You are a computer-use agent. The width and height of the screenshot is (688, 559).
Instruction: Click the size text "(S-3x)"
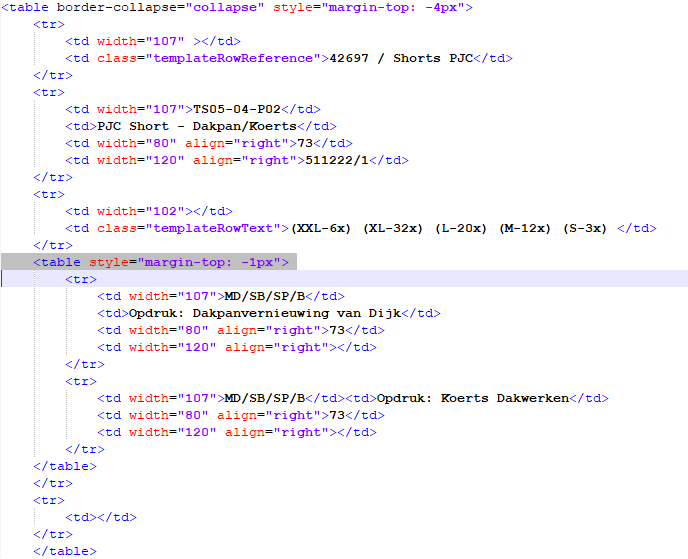[585, 229]
